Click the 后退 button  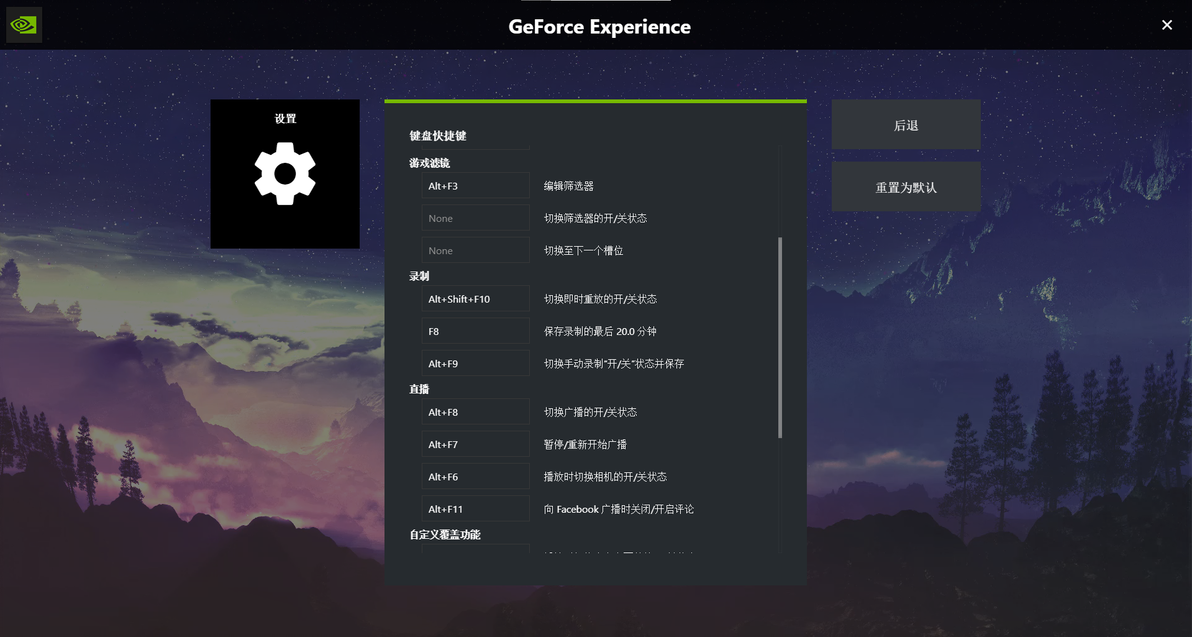(905, 125)
